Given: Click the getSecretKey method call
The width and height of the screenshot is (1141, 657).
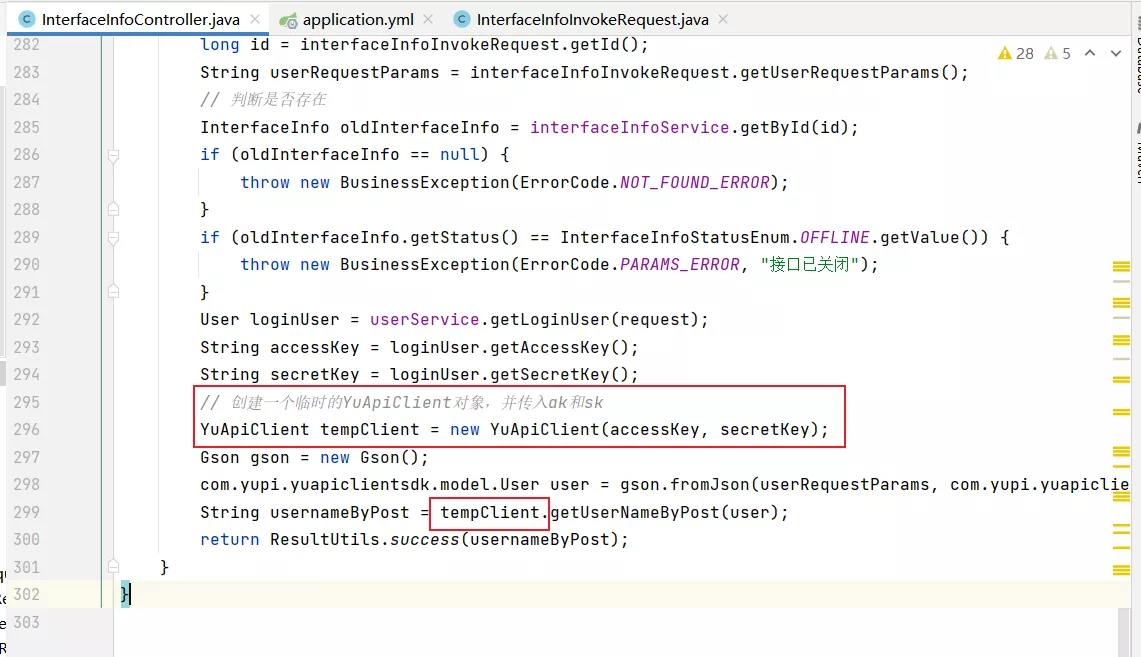Looking at the screenshot, I should point(549,374).
